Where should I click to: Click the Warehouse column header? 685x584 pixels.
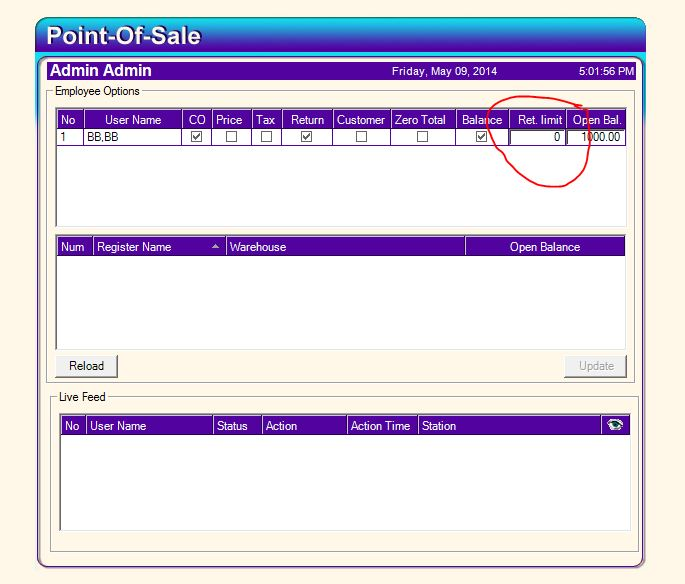coord(345,247)
